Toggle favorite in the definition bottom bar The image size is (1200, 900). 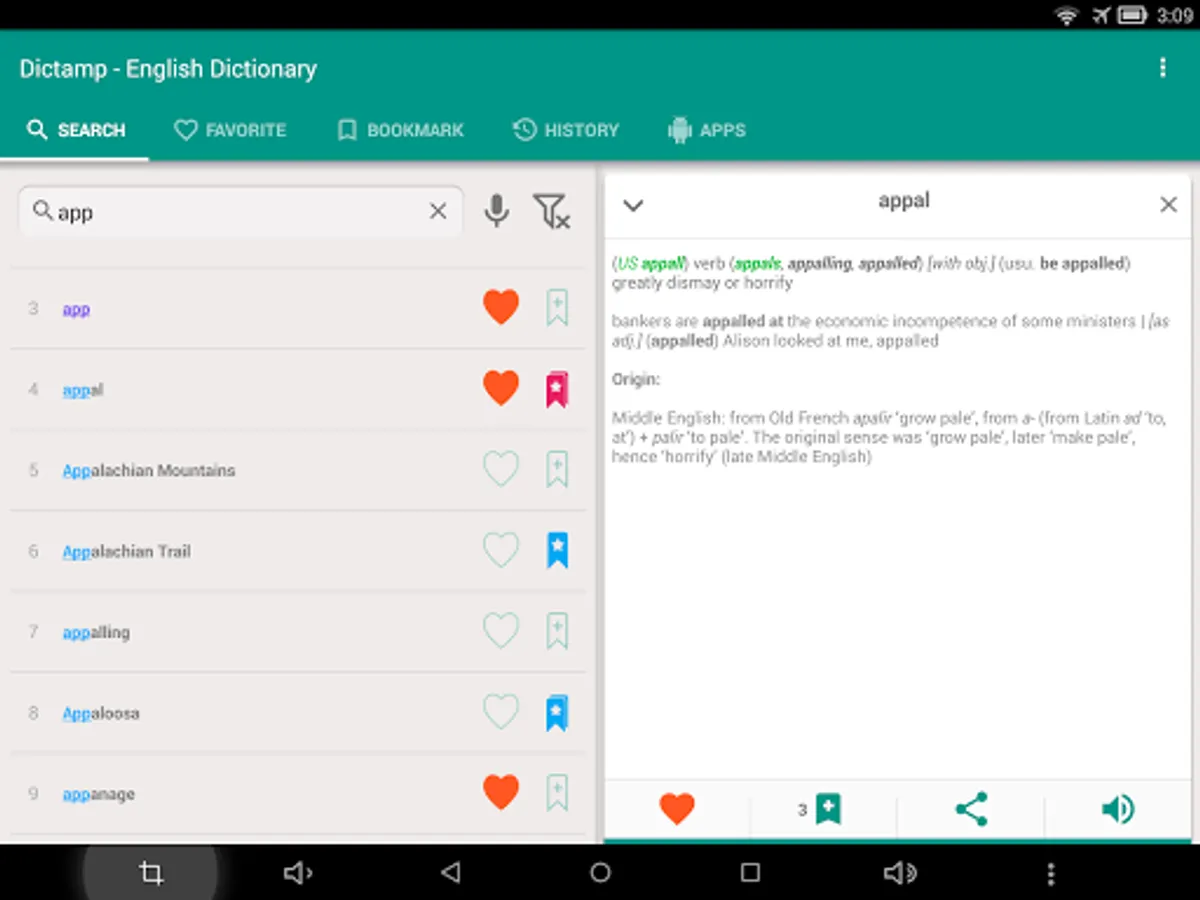click(x=677, y=809)
